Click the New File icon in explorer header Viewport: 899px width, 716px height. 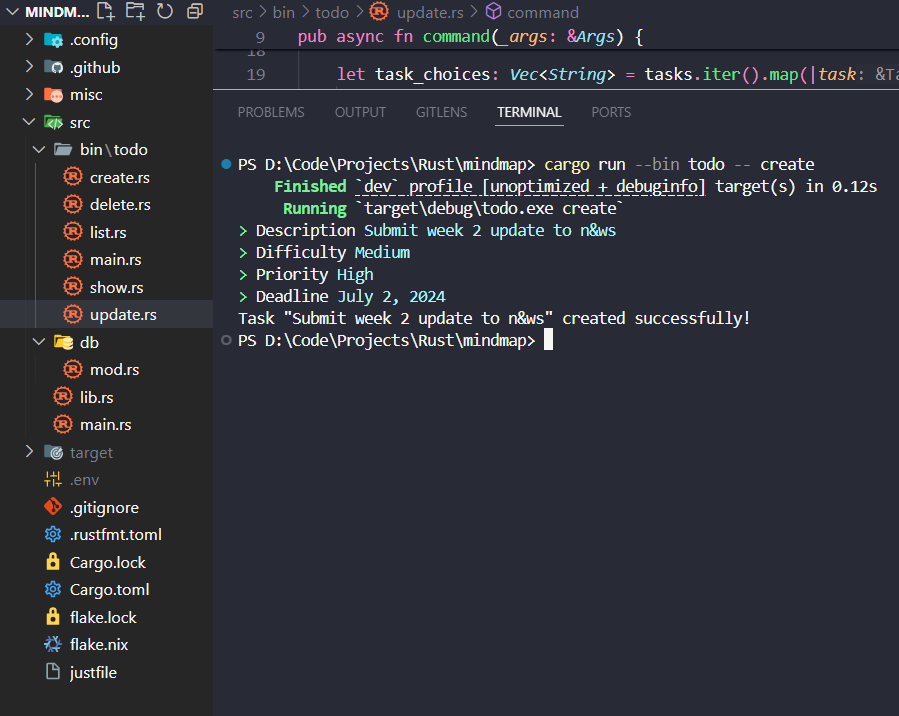click(x=106, y=11)
